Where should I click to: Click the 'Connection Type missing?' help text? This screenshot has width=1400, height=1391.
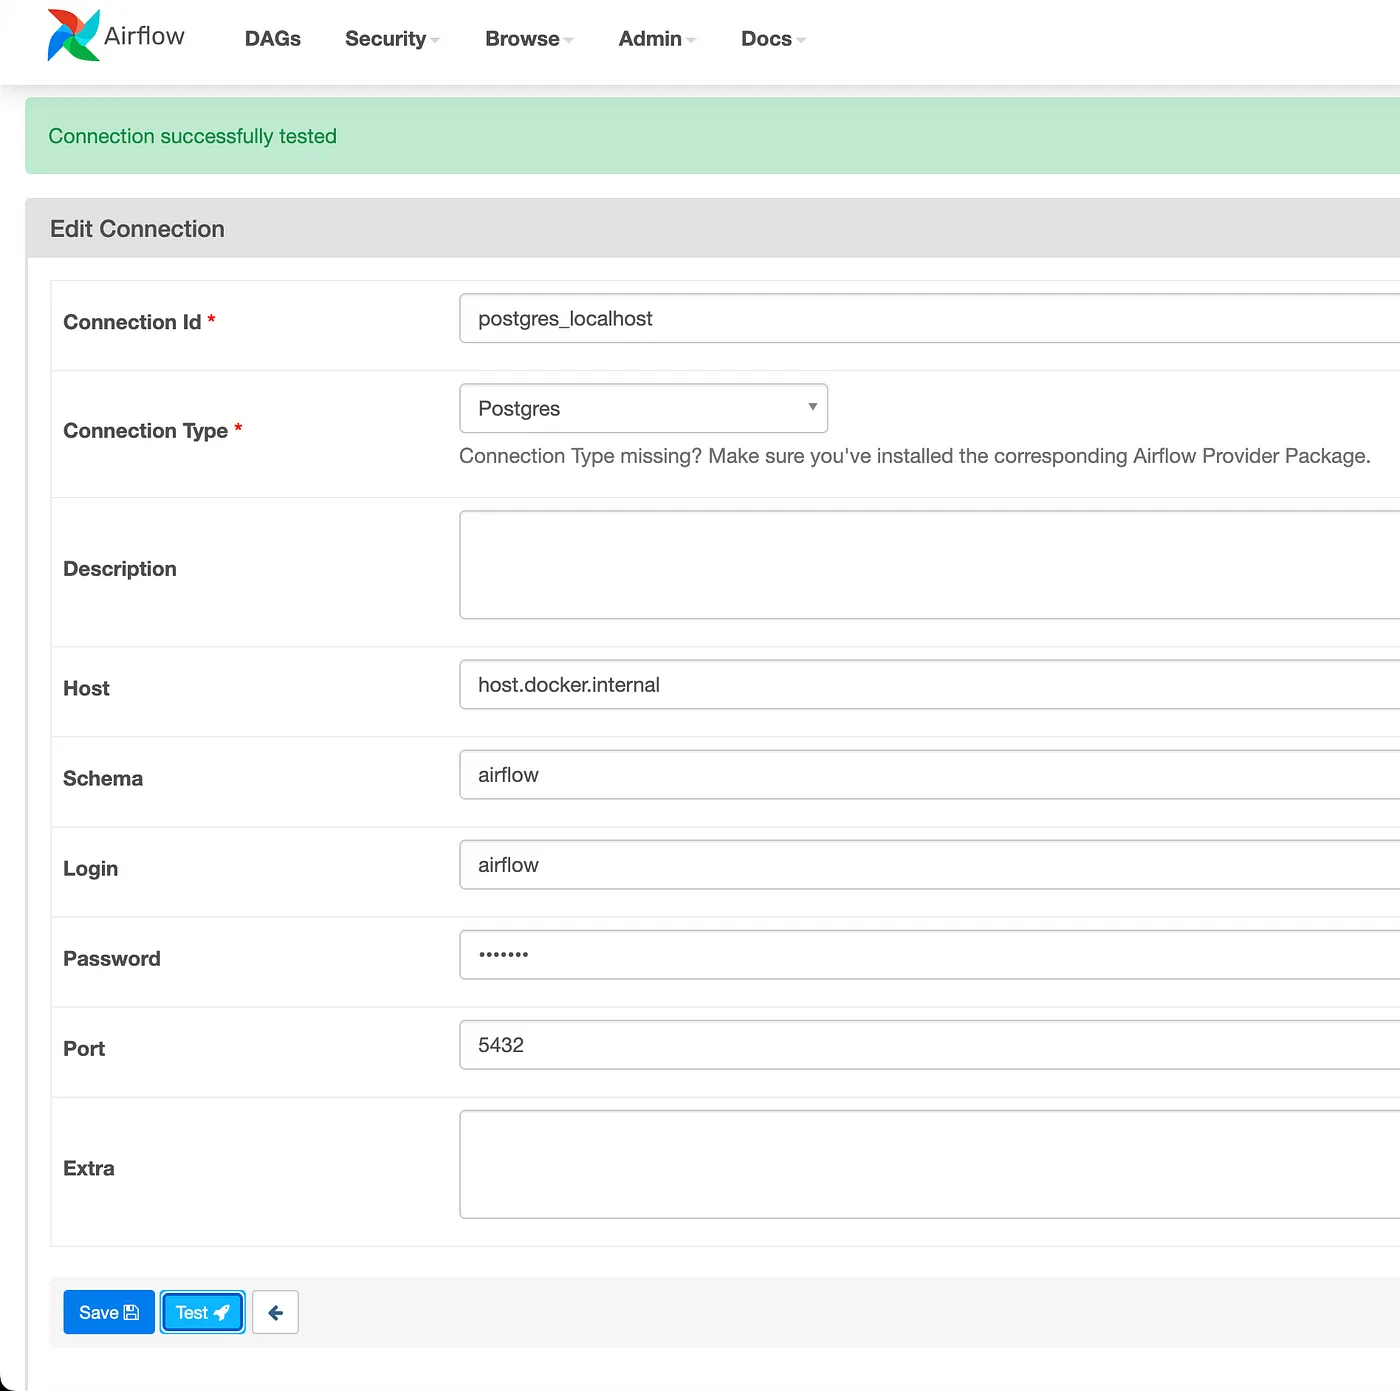click(914, 456)
